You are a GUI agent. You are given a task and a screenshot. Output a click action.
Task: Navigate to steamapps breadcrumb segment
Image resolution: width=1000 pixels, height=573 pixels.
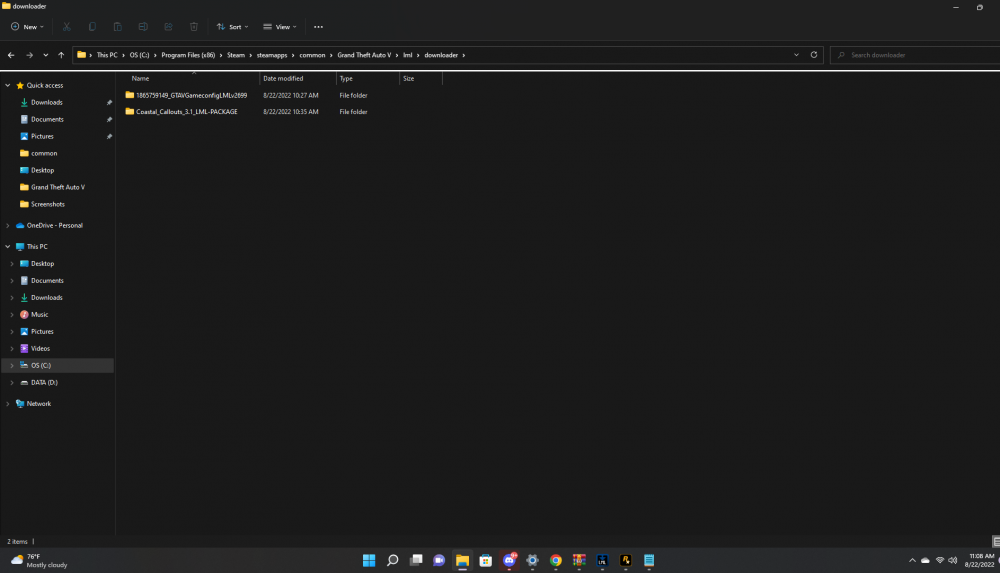[272, 55]
